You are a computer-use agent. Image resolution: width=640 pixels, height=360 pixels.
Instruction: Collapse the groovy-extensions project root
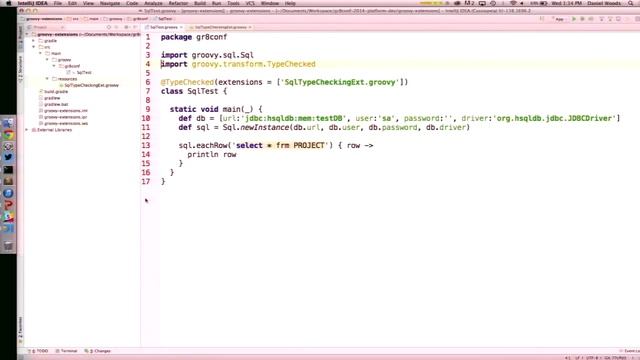coord(27,35)
